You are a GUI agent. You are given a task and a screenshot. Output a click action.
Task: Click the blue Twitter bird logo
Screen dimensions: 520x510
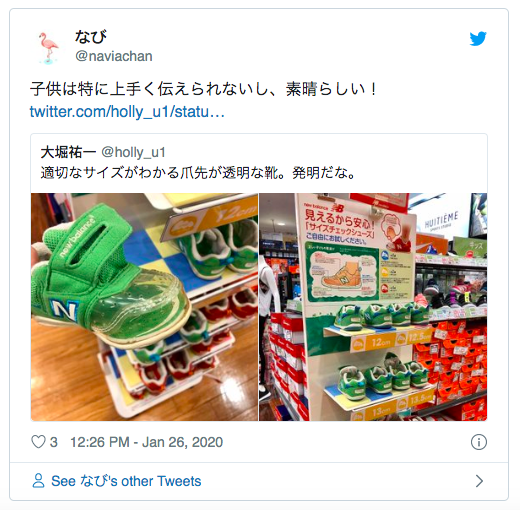coord(478,39)
